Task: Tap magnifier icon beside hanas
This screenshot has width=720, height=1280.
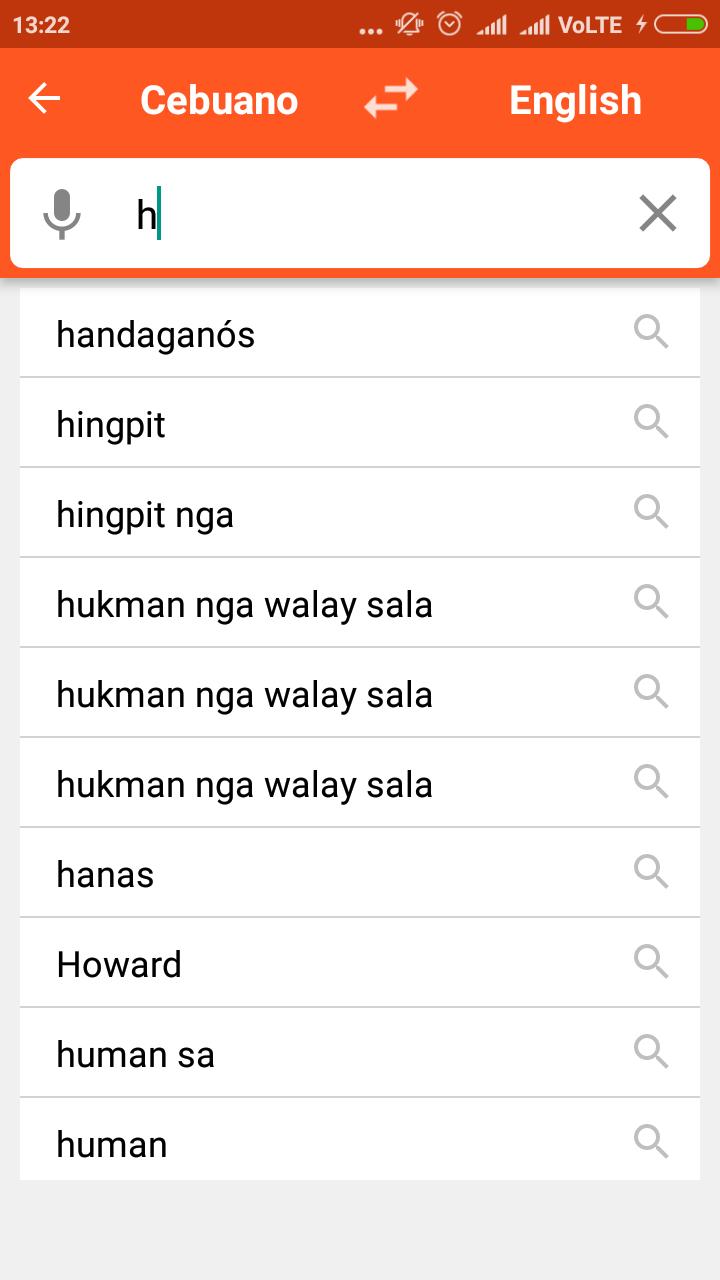Action: 651,872
